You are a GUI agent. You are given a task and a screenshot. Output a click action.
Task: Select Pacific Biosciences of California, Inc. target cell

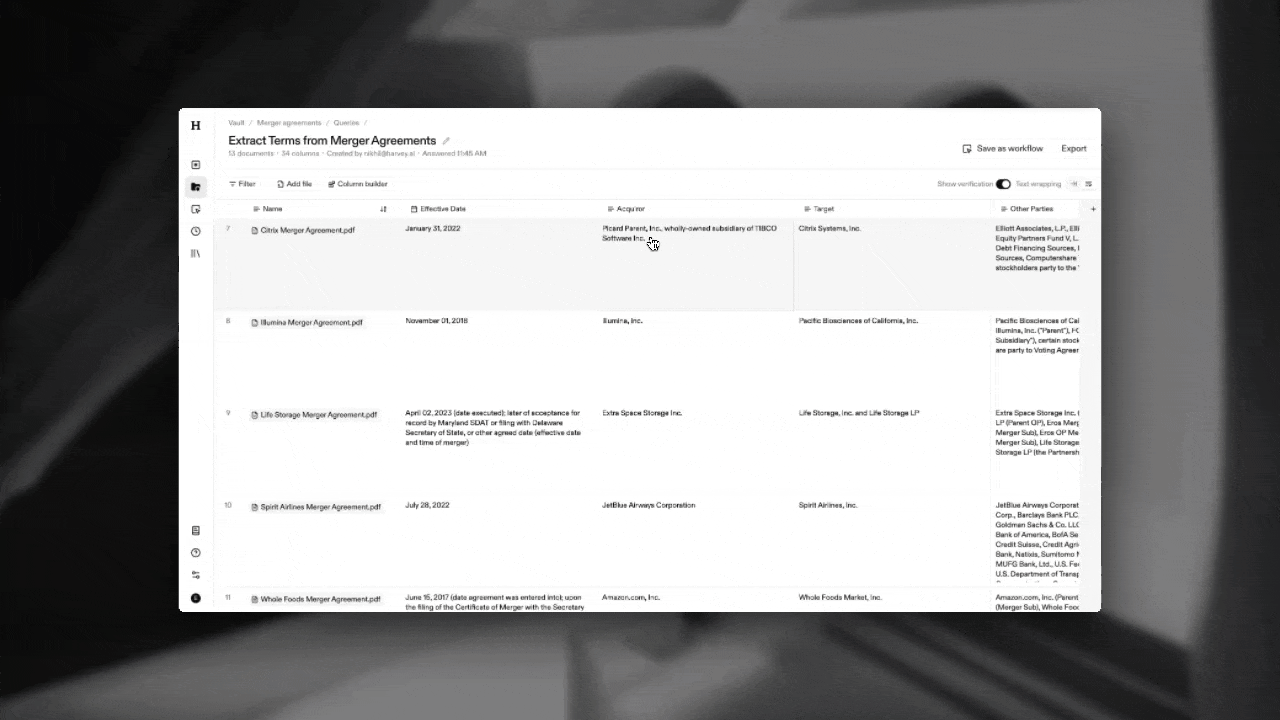coord(892,357)
